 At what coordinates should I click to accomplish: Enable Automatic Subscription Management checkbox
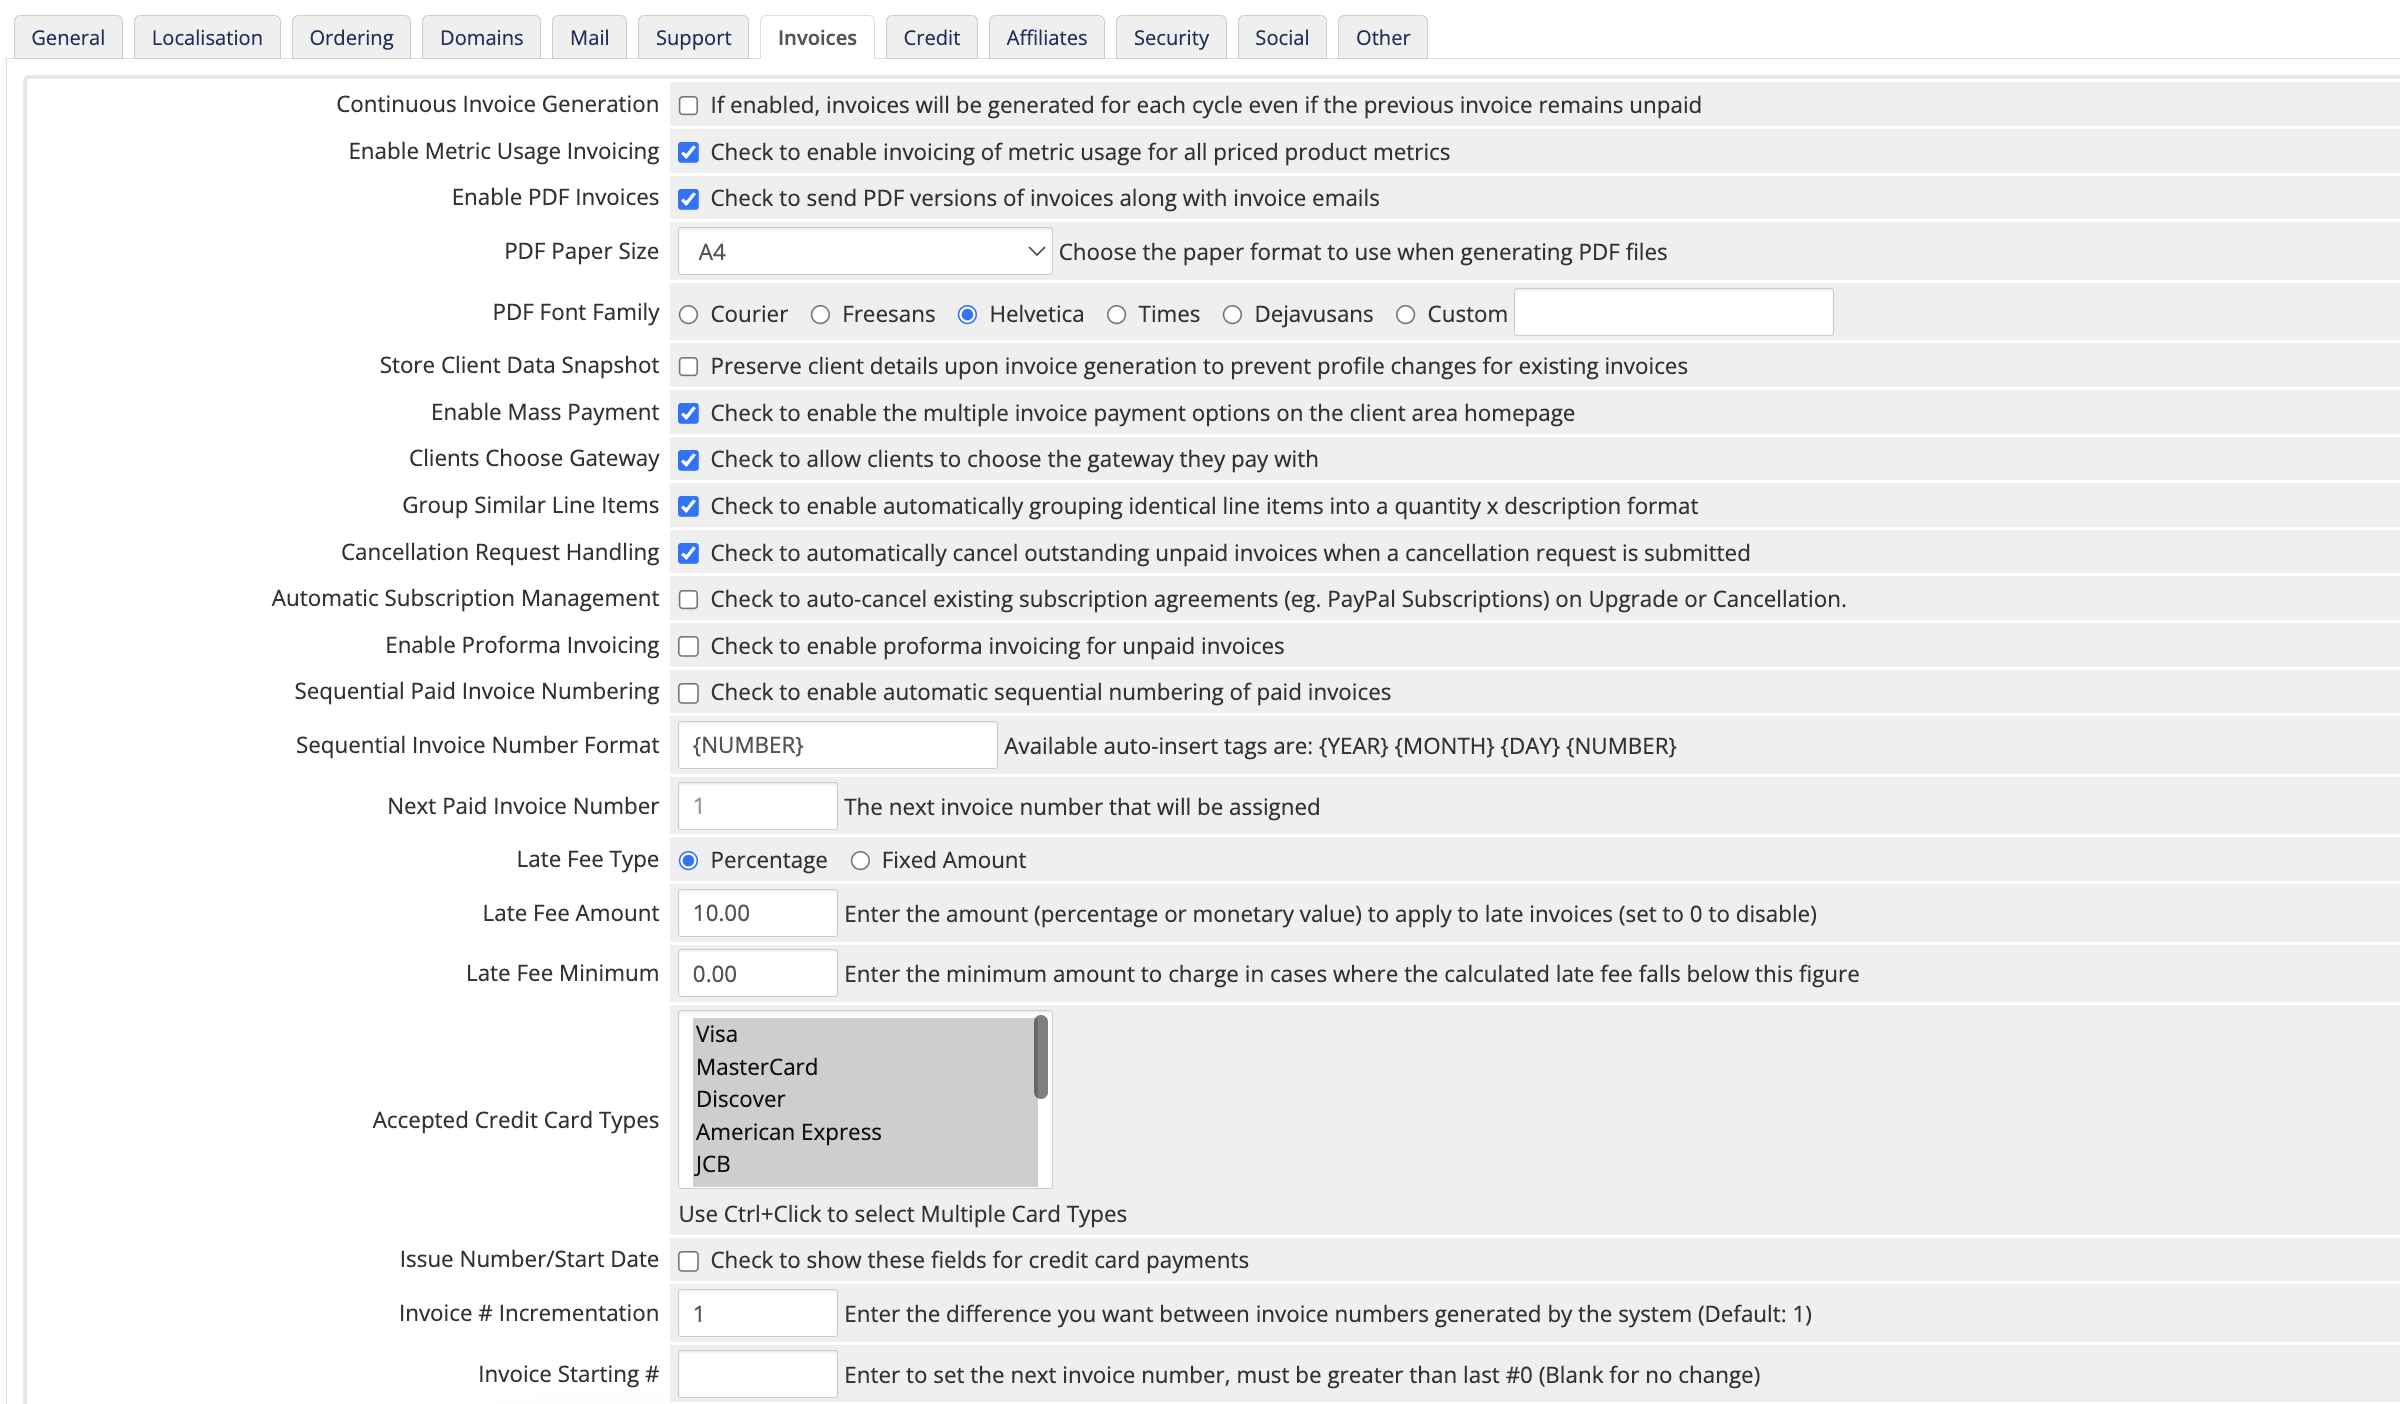(688, 600)
